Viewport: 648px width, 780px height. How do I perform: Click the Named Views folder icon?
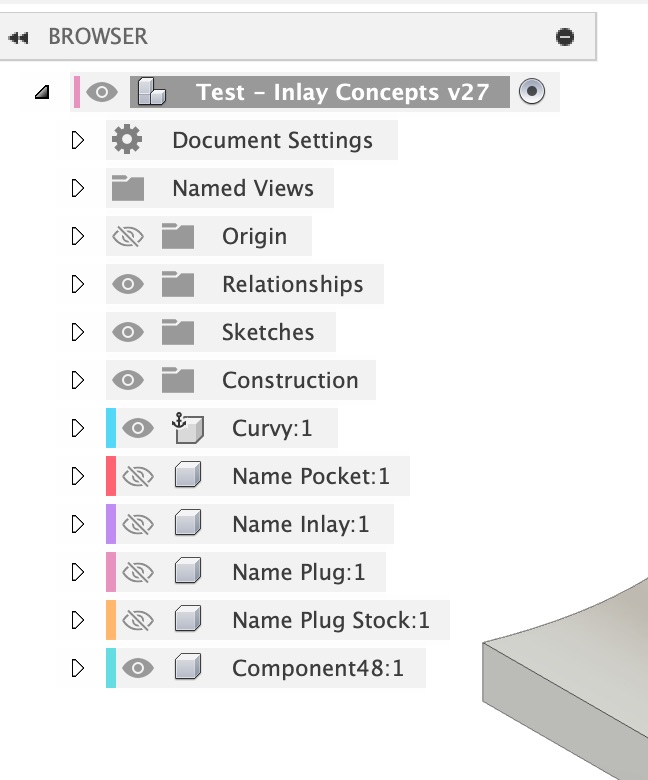tap(128, 188)
